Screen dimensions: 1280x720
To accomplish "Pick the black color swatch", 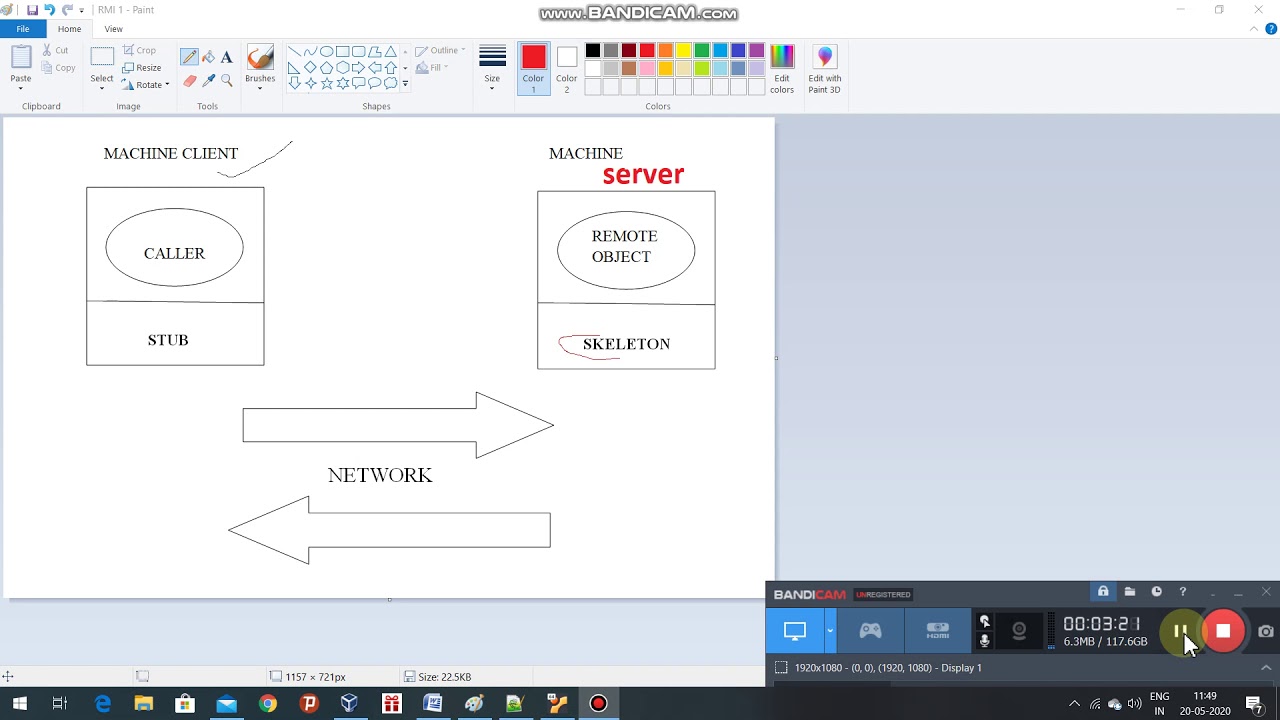I will [593, 51].
